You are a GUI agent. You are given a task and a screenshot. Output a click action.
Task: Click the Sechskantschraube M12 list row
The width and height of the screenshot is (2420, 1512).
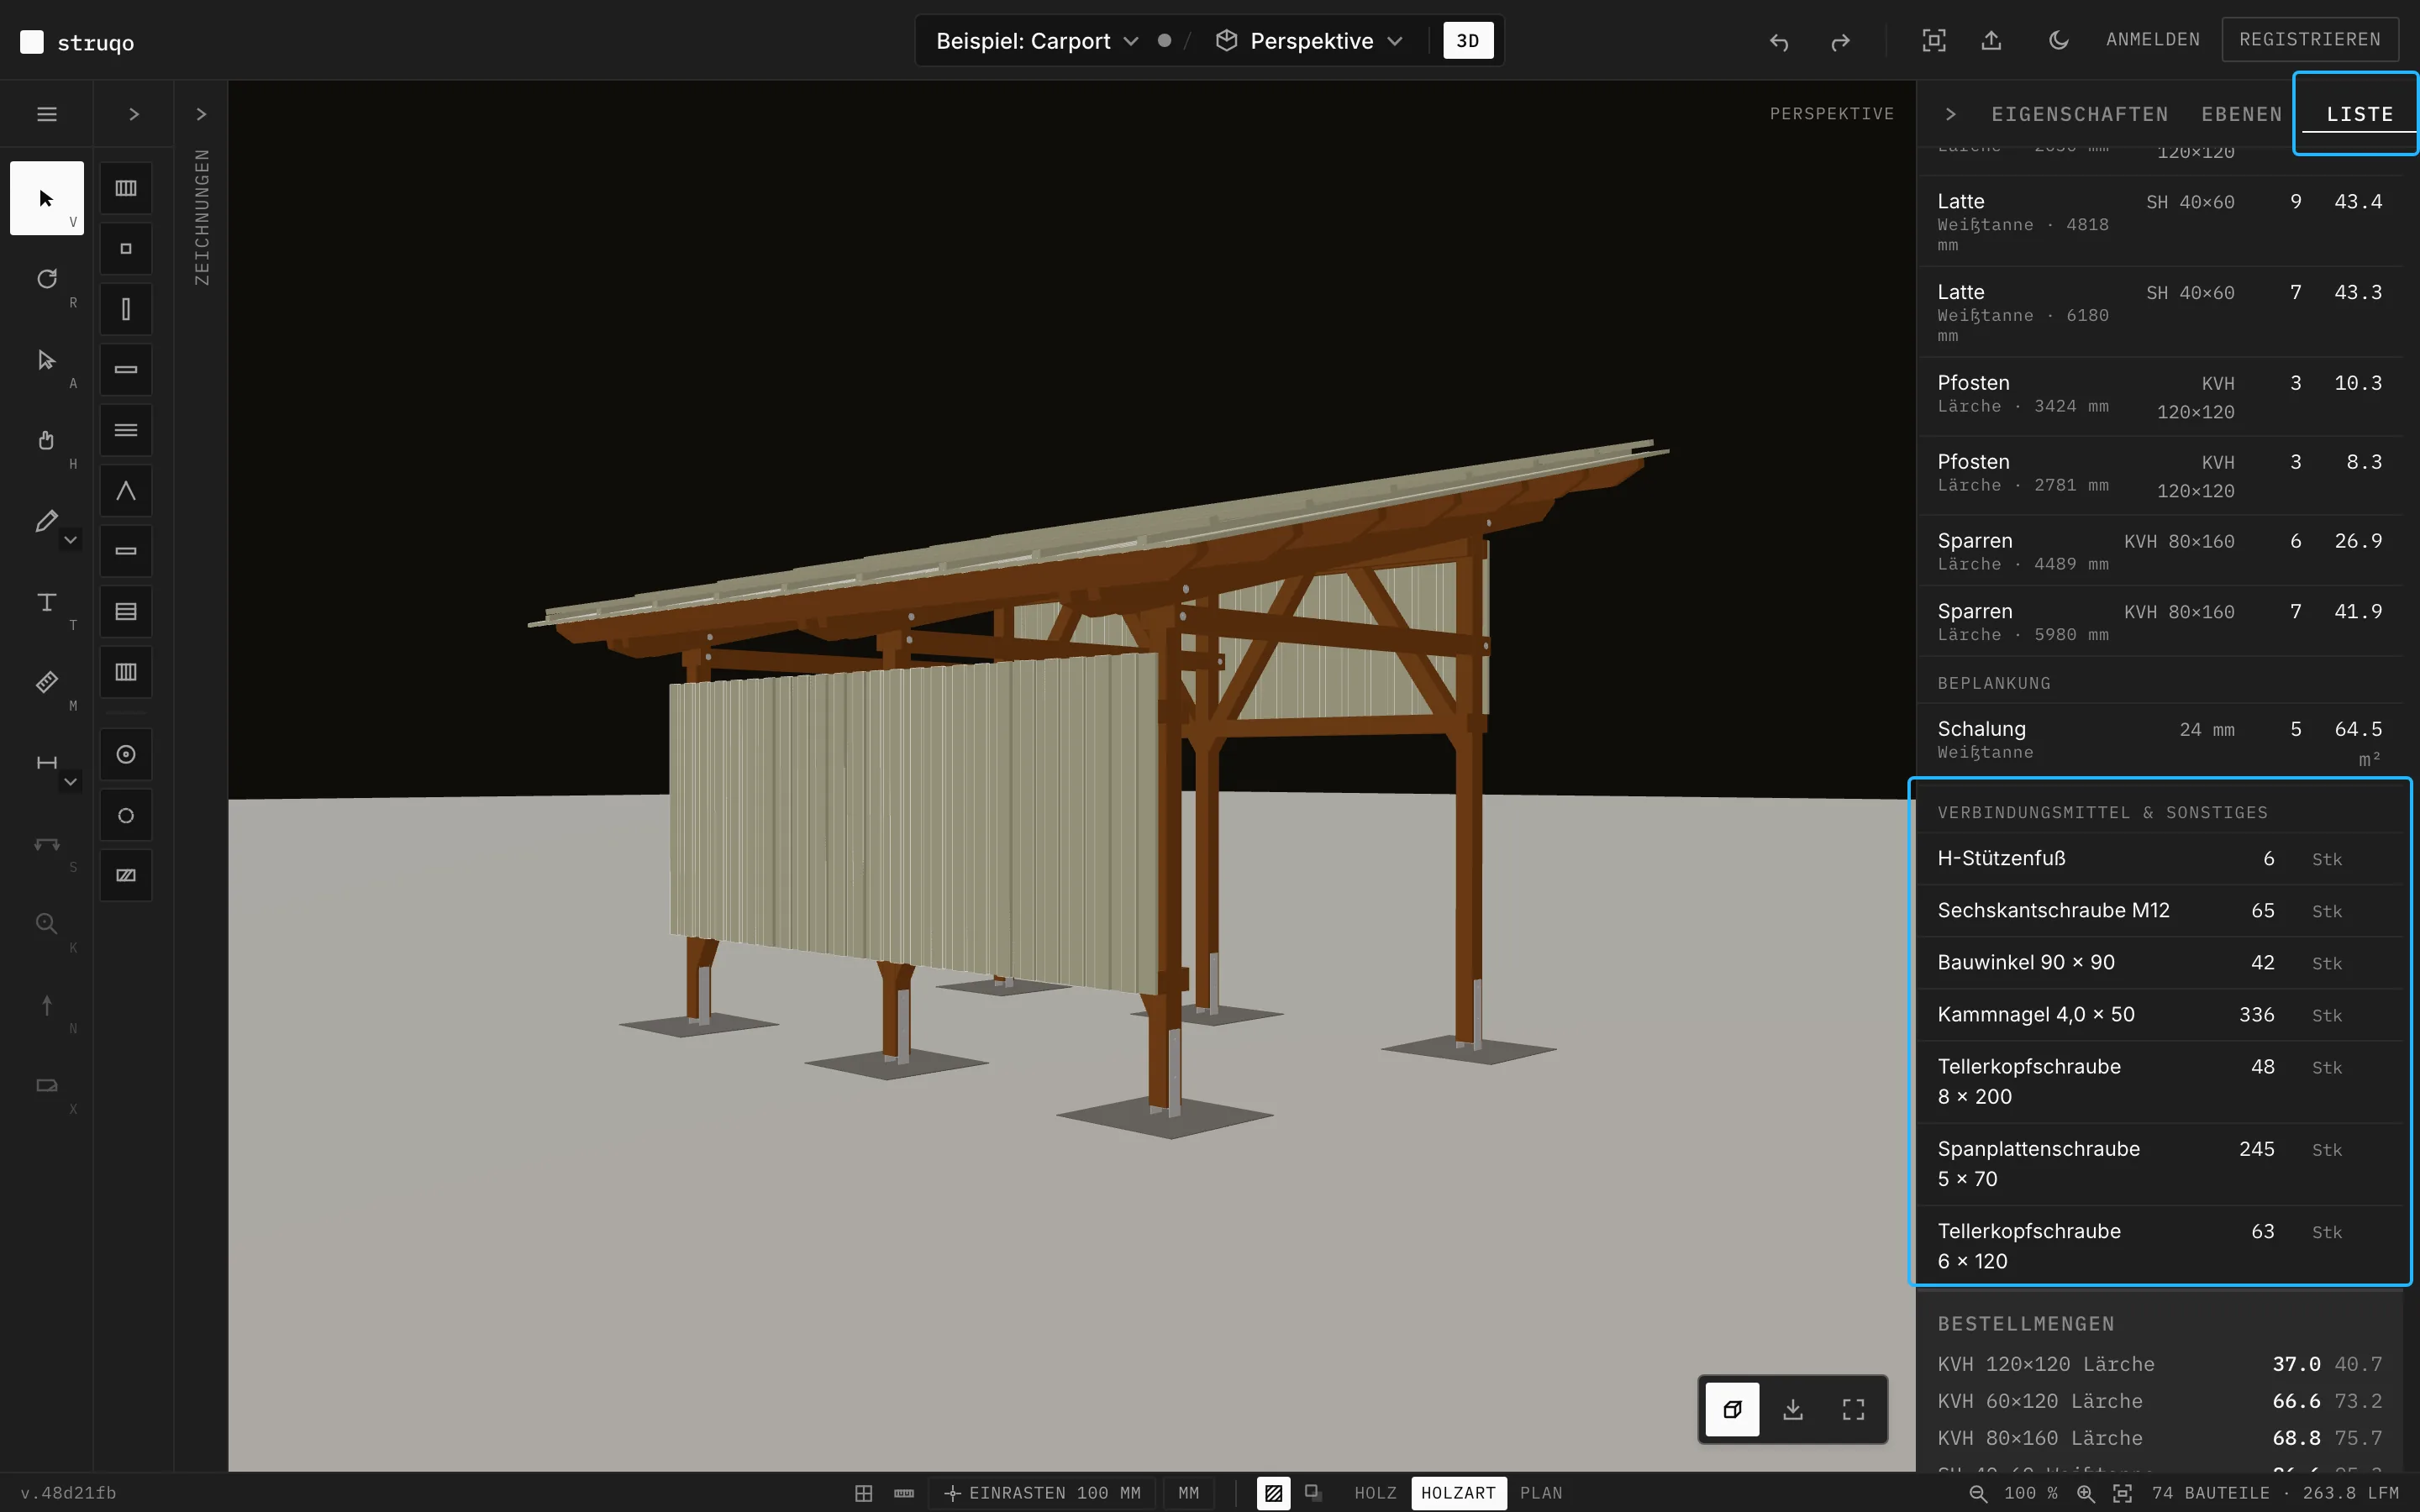pos(2160,910)
